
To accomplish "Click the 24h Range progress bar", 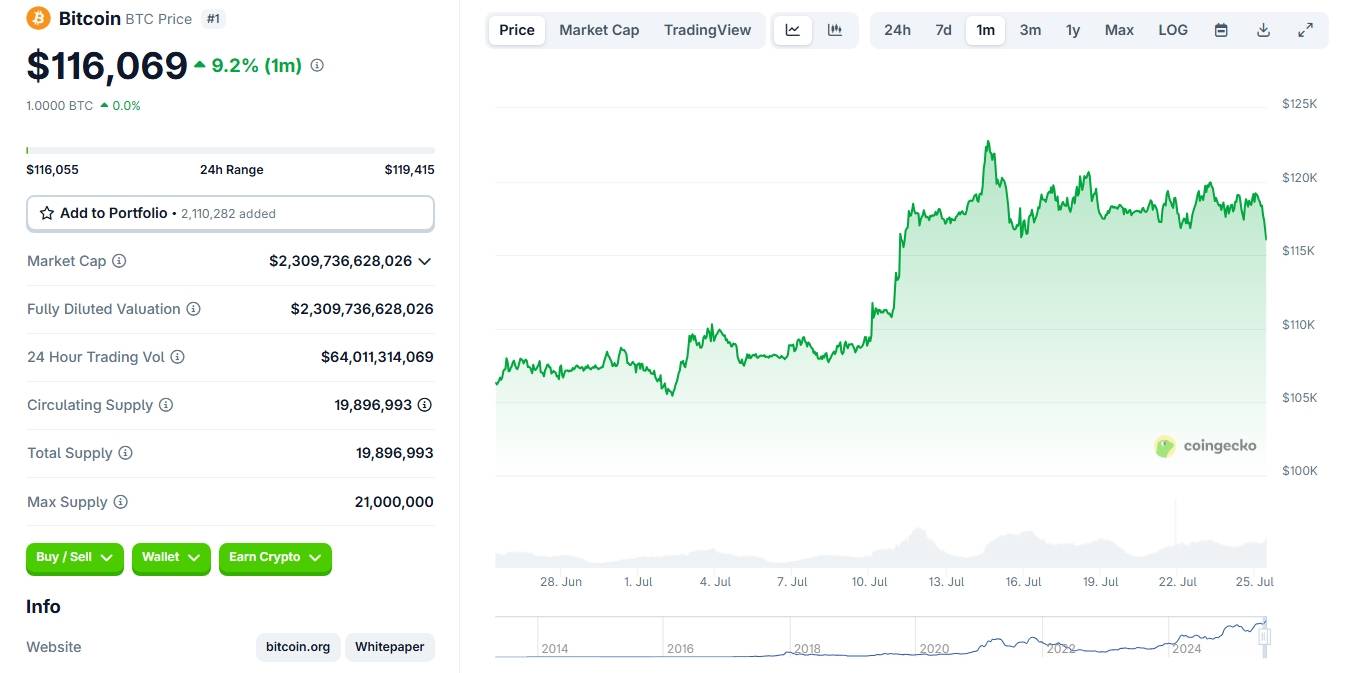I will pyautogui.click(x=230, y=151).
